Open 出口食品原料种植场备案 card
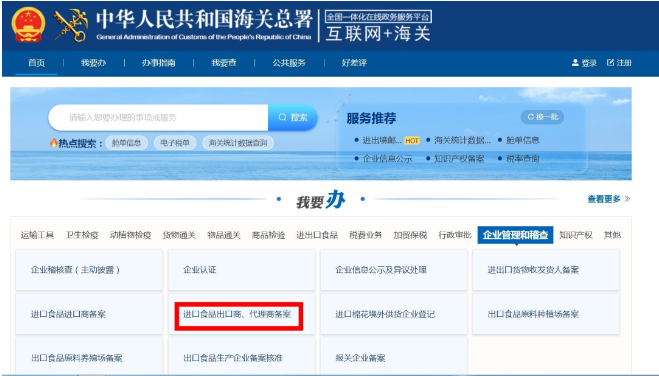The height and width of the screenshot is (376, 659). (x=546, y=314)
